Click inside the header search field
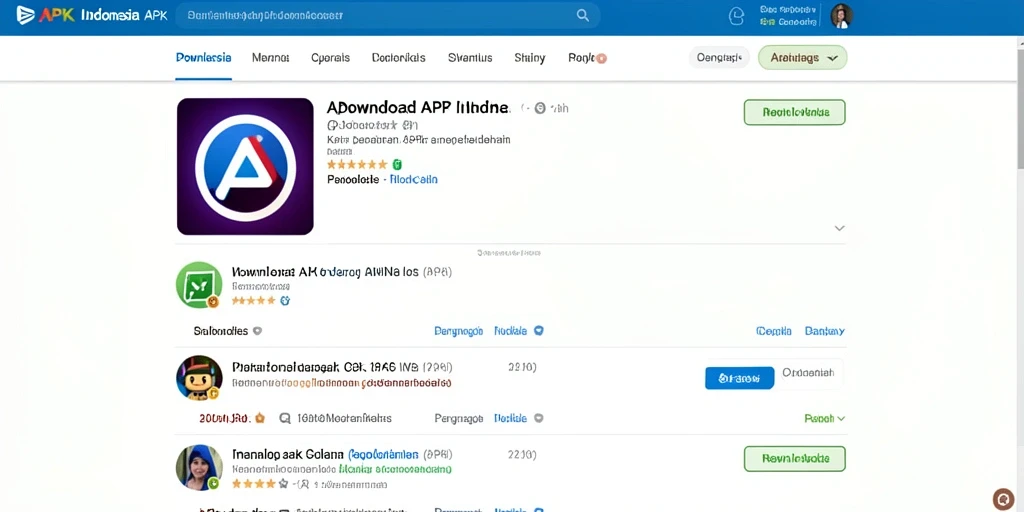Image resolution: width=1024 pixels, height=512 pixels. (x=388, y=15)
